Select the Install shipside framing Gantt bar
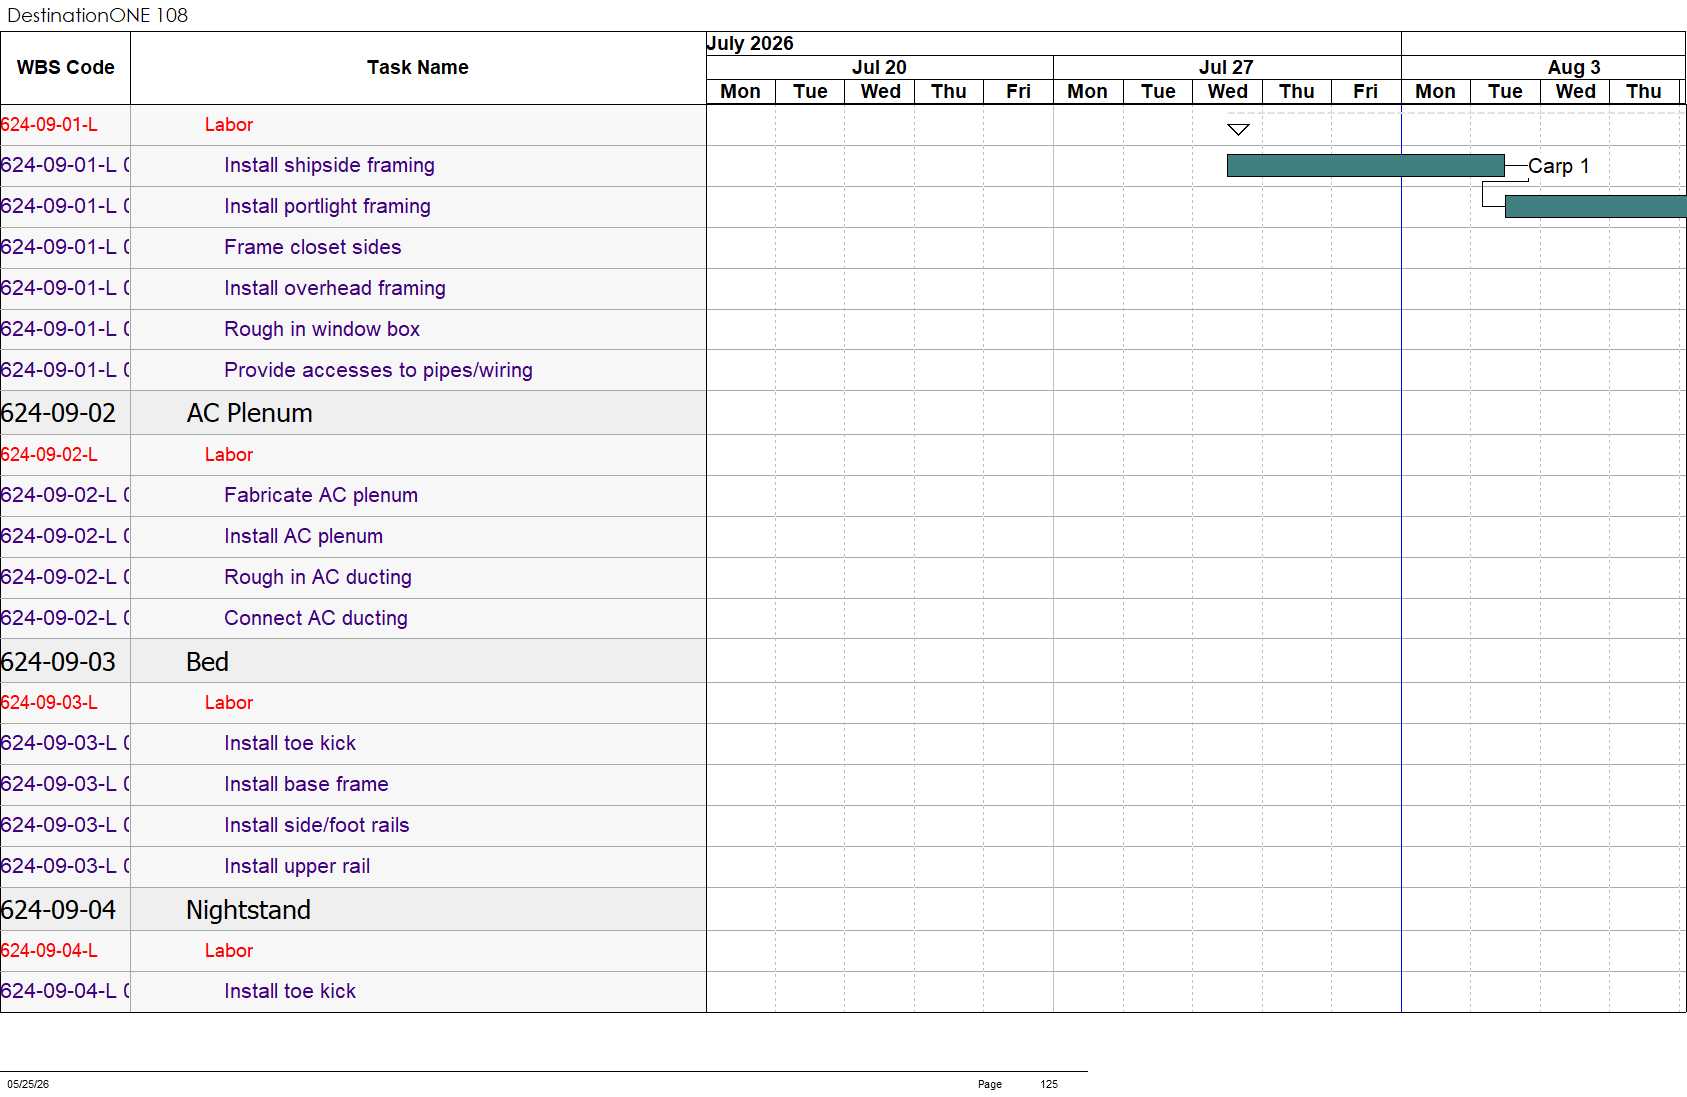Screen dimensions: 1687x1097 coord(1365,166)
